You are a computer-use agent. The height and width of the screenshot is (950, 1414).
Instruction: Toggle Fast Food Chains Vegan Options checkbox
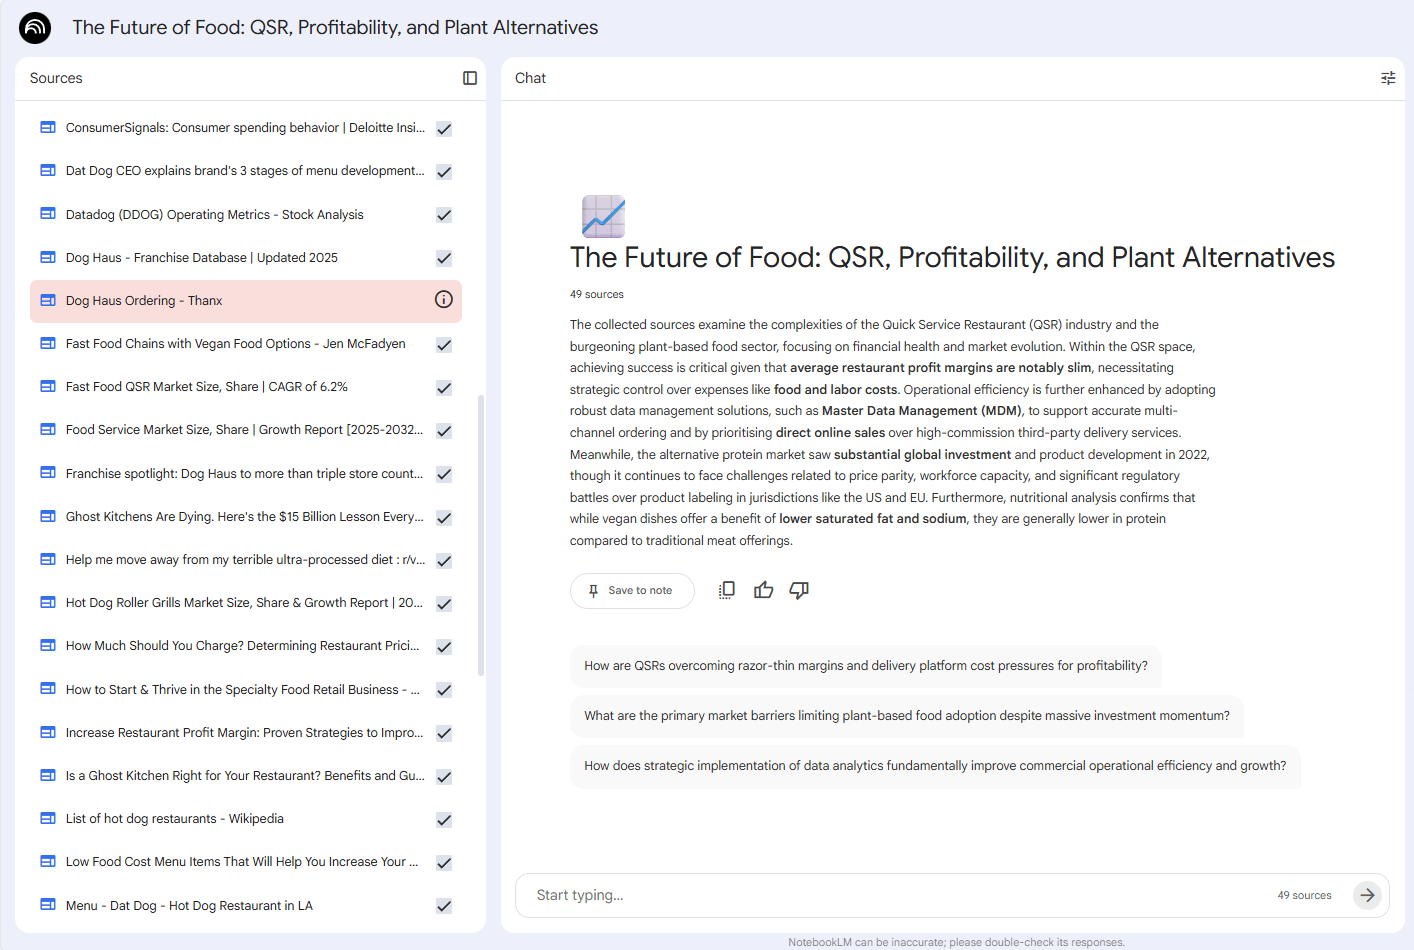point(444,344)
